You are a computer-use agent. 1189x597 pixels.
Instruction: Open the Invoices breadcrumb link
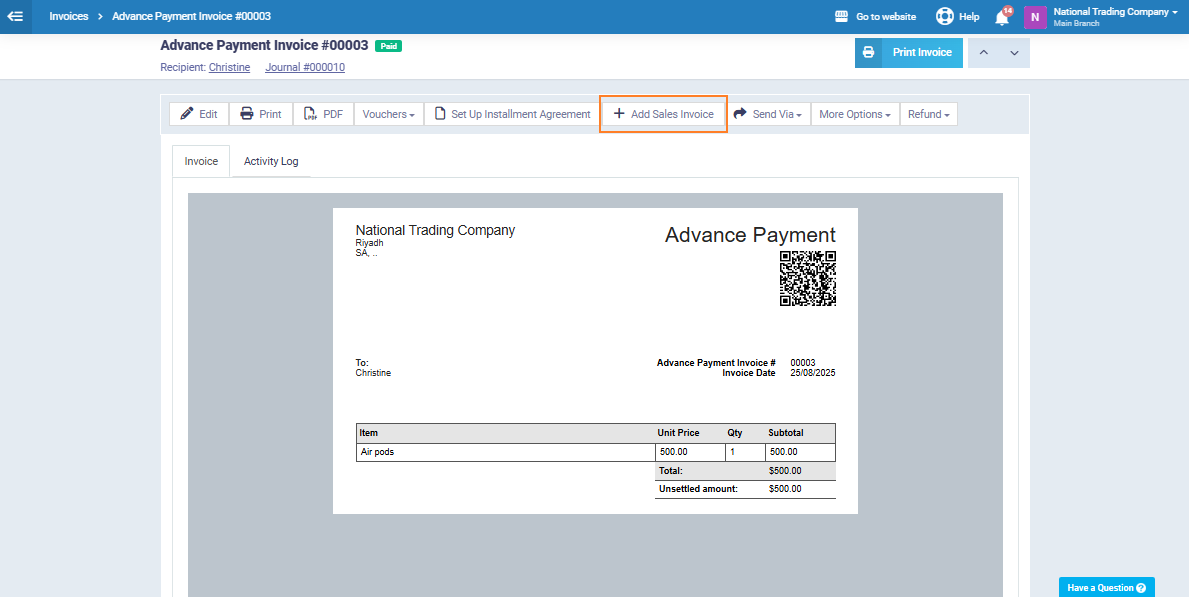click(x=69, y=16)
